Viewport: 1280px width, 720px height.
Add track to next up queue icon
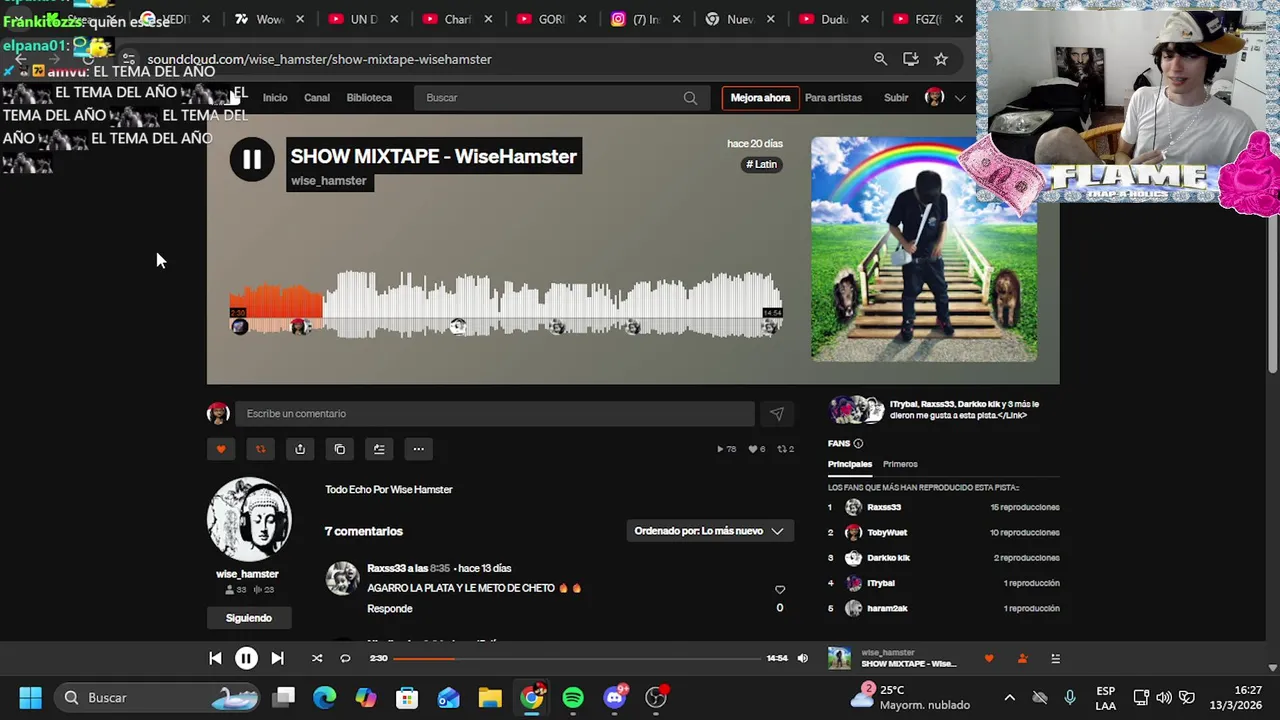point(379,449)
